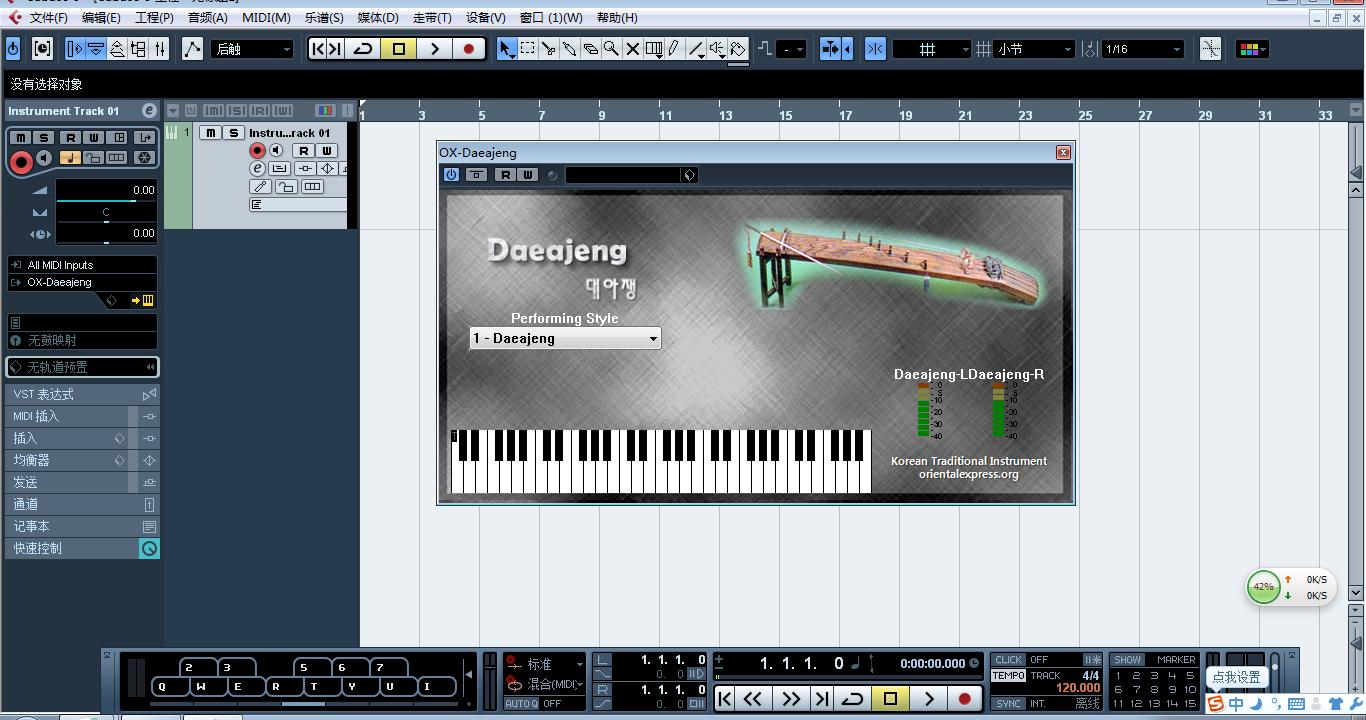This screenshot has height=720, width=1366.
Task: Open the snap type dropdown with grid symbol
Action: [931, 48]
